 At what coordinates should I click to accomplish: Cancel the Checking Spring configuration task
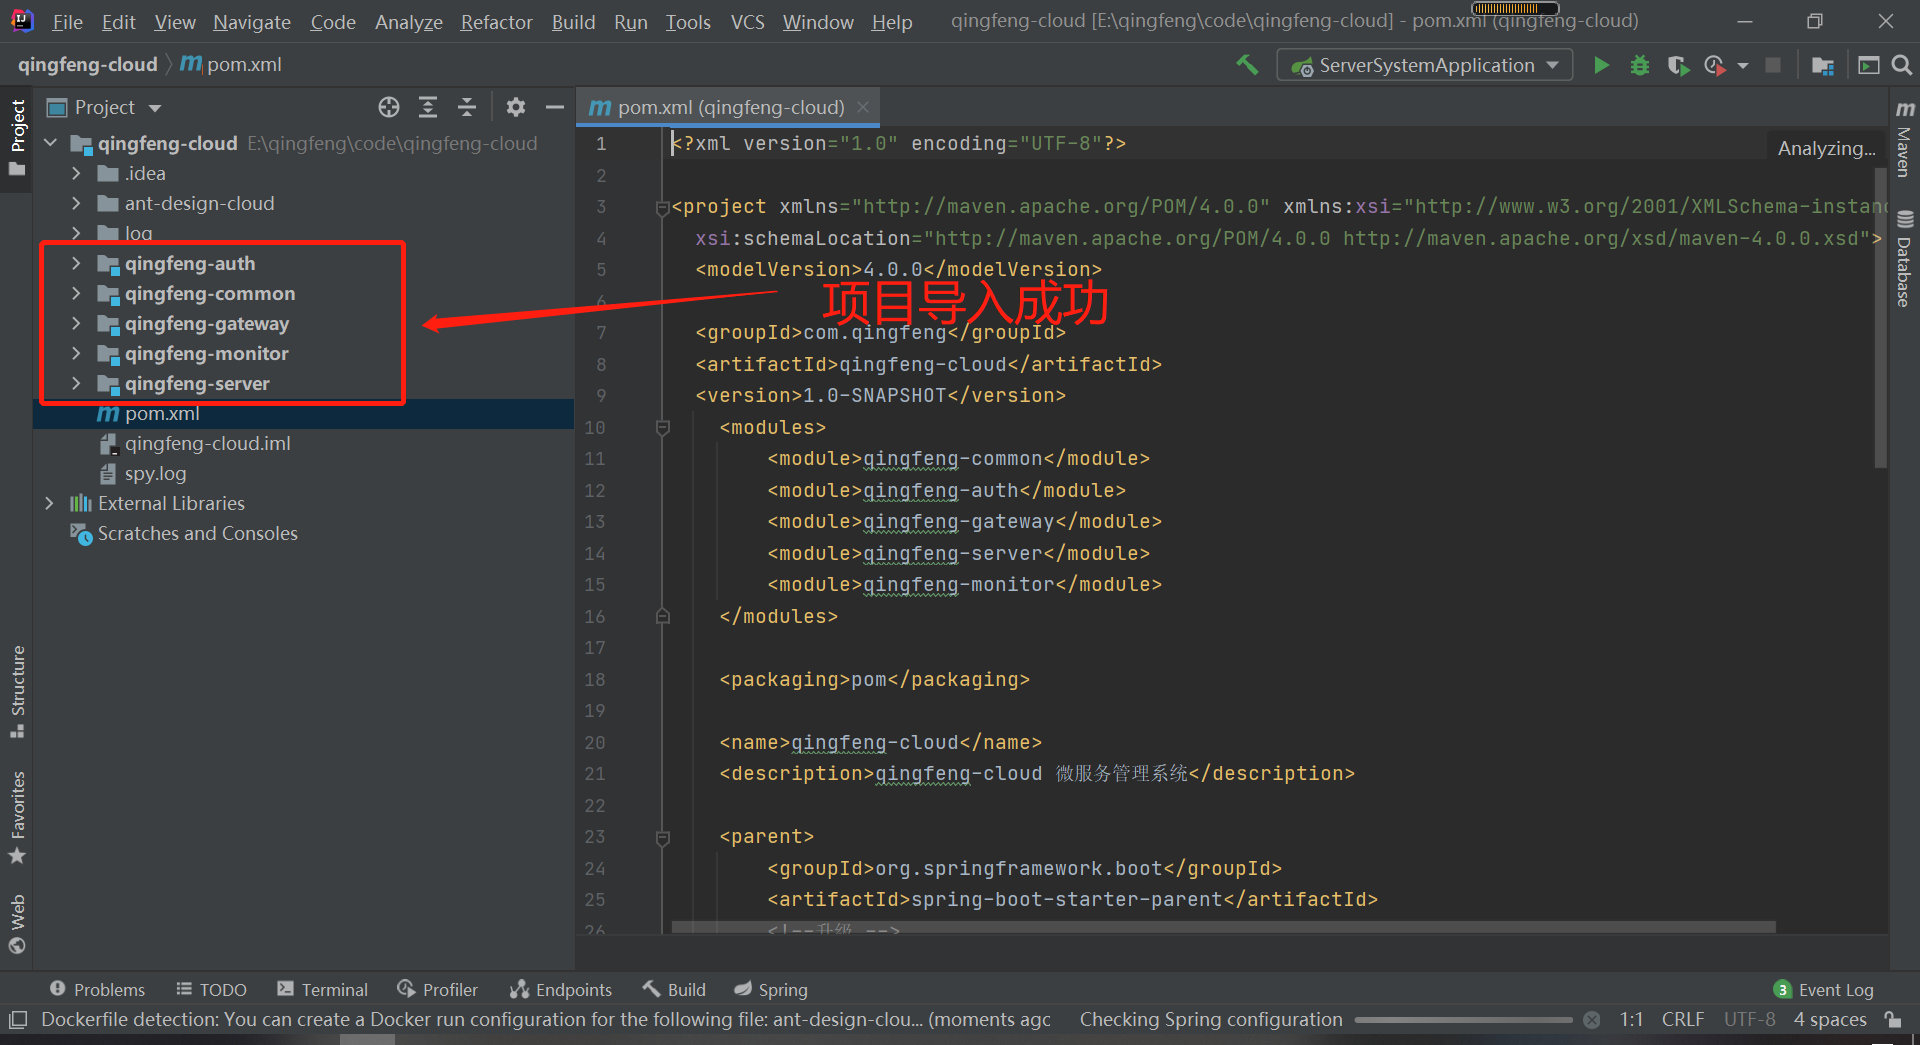tap(1592, 1020)
